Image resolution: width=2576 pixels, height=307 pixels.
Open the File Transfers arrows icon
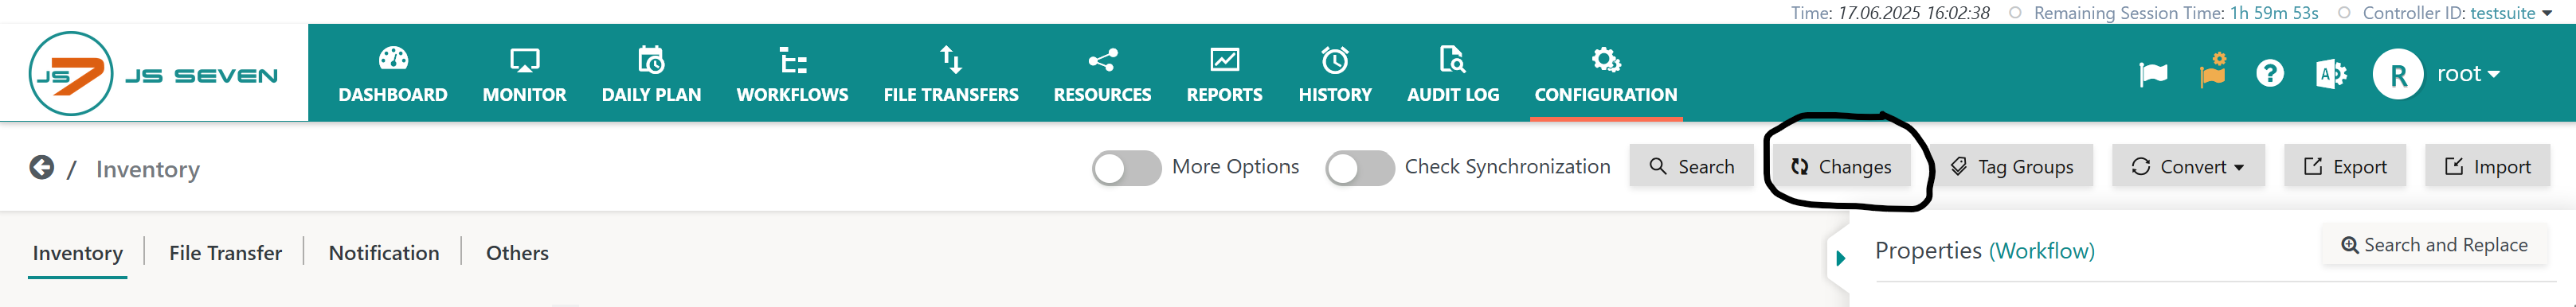coord(950,60)
